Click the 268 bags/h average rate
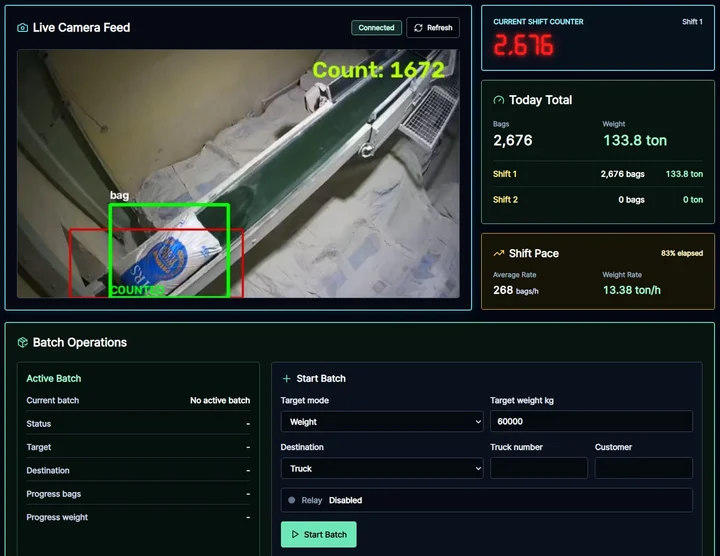Screen dimensions: 720x556 point(516,290)
